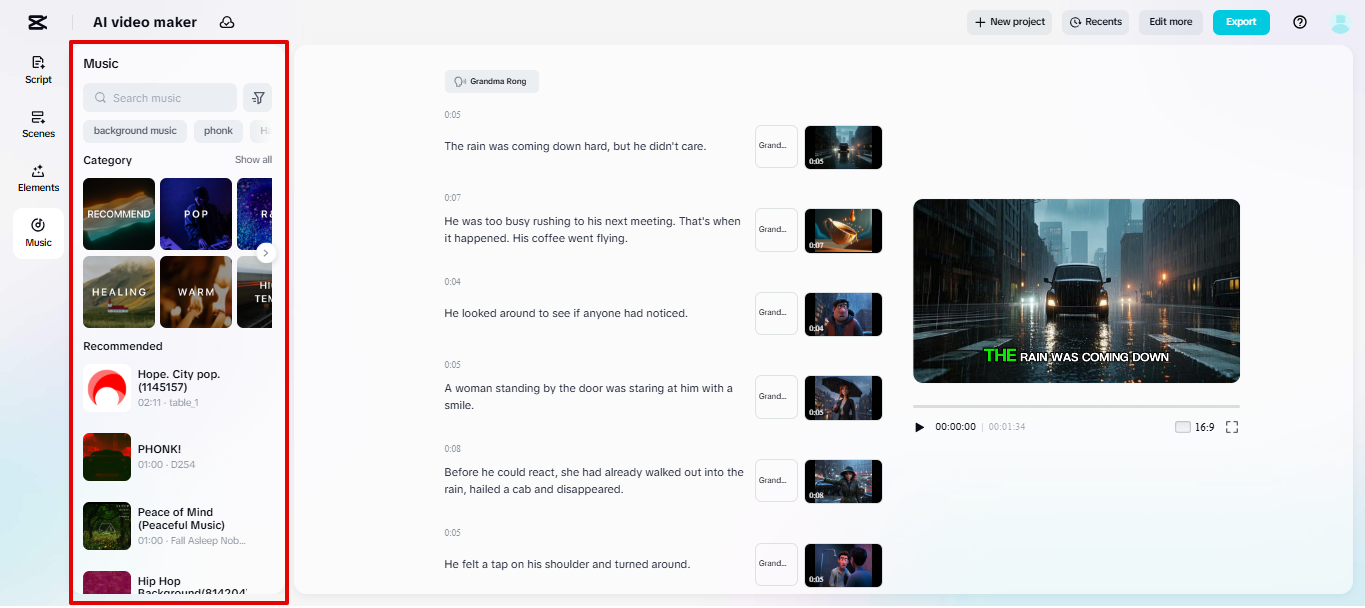The image size is (1365, 608).
Task: Click the rainy street scene thumbnail 0:05
Action: click(843, 147)
